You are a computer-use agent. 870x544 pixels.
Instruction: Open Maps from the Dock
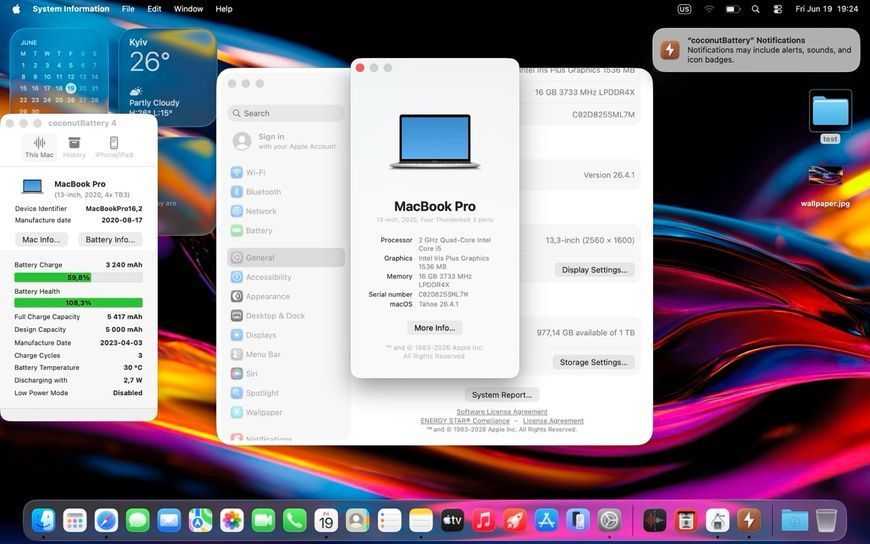[x=200, y=521]
